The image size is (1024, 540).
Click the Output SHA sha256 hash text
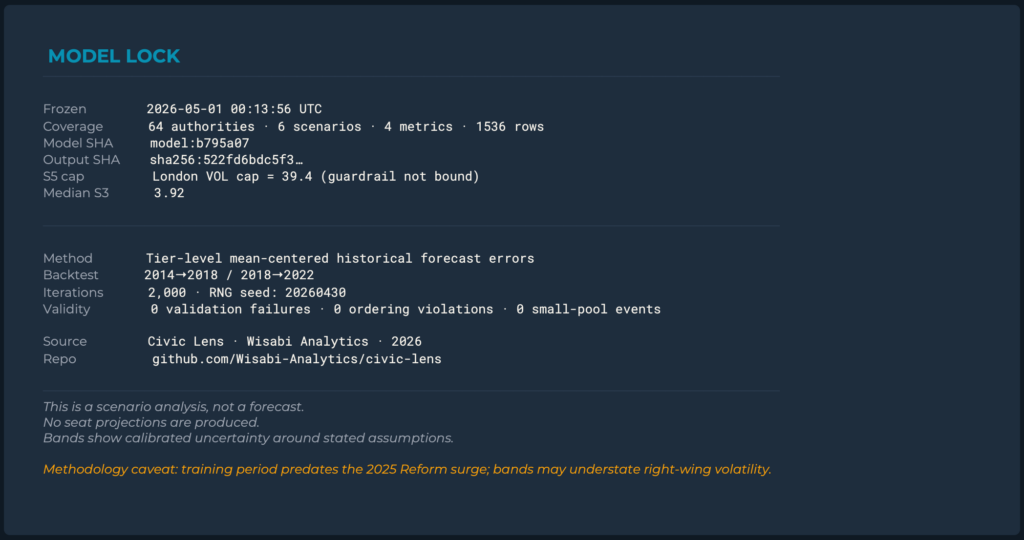[x=226, y=160]
